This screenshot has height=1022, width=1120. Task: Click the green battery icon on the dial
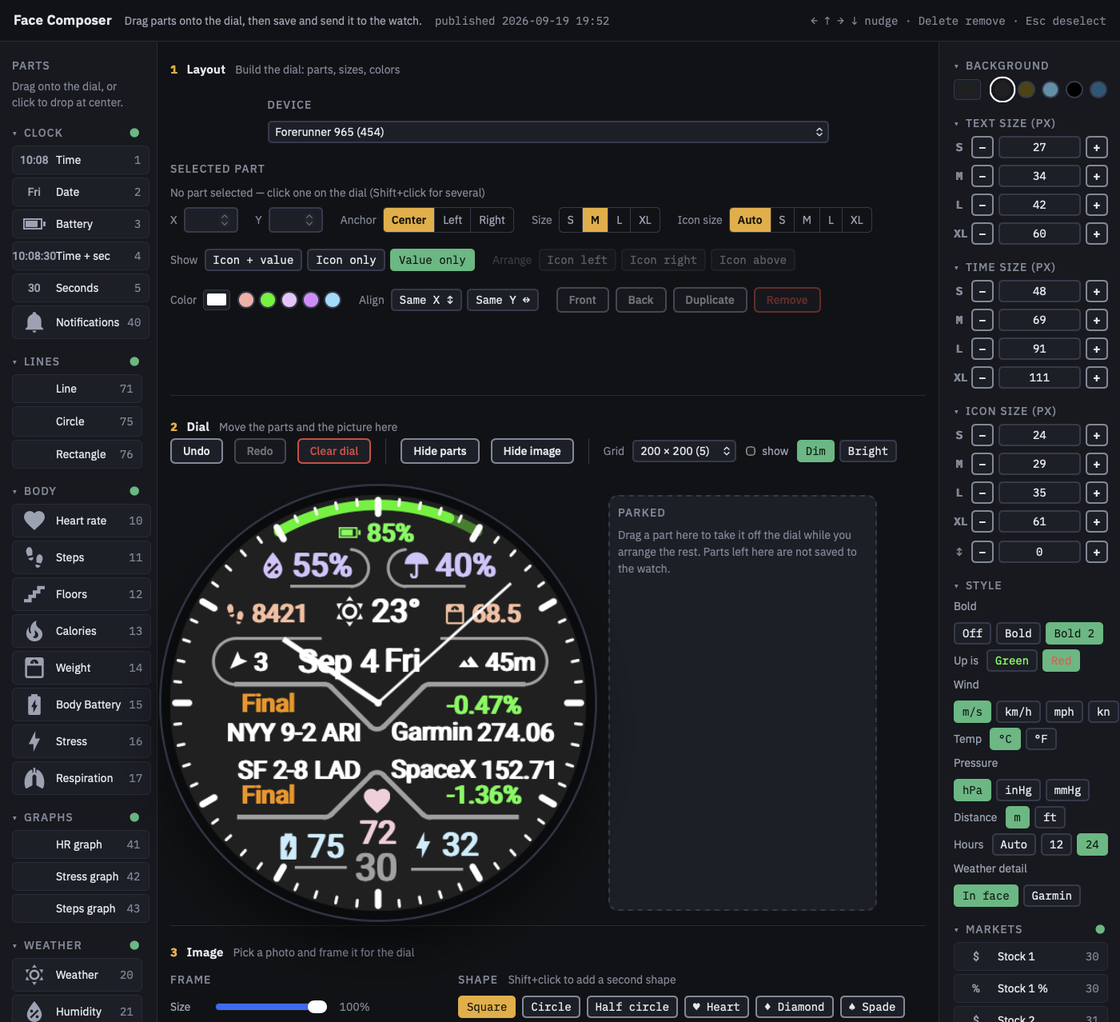coord(349,533)
